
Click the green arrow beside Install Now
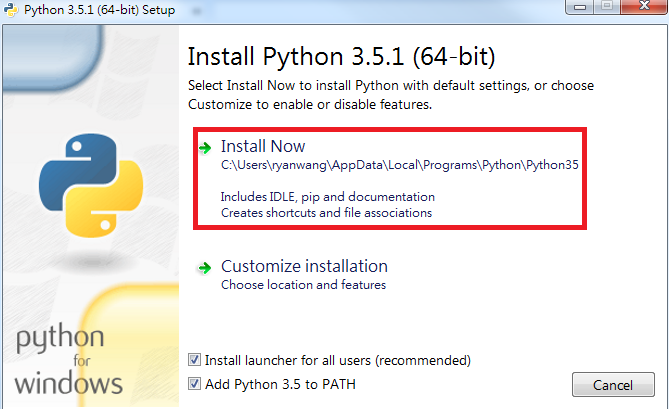point(205,148)
